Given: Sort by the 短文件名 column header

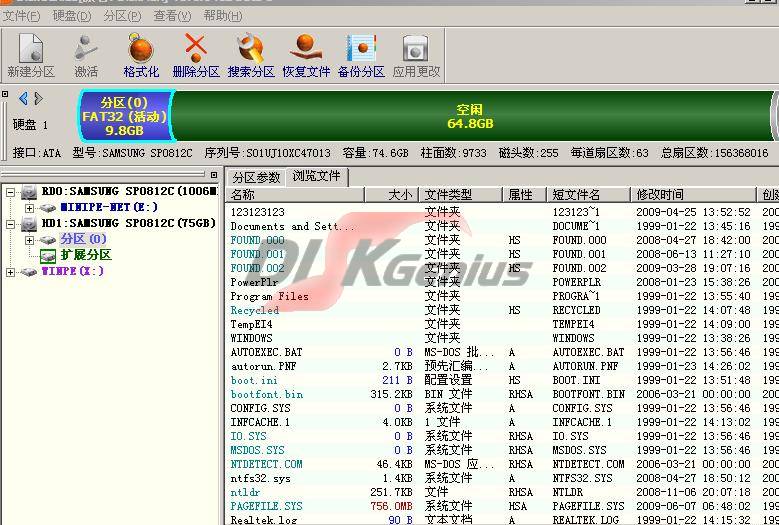Looking at the screenshot, I should point(589,195).
